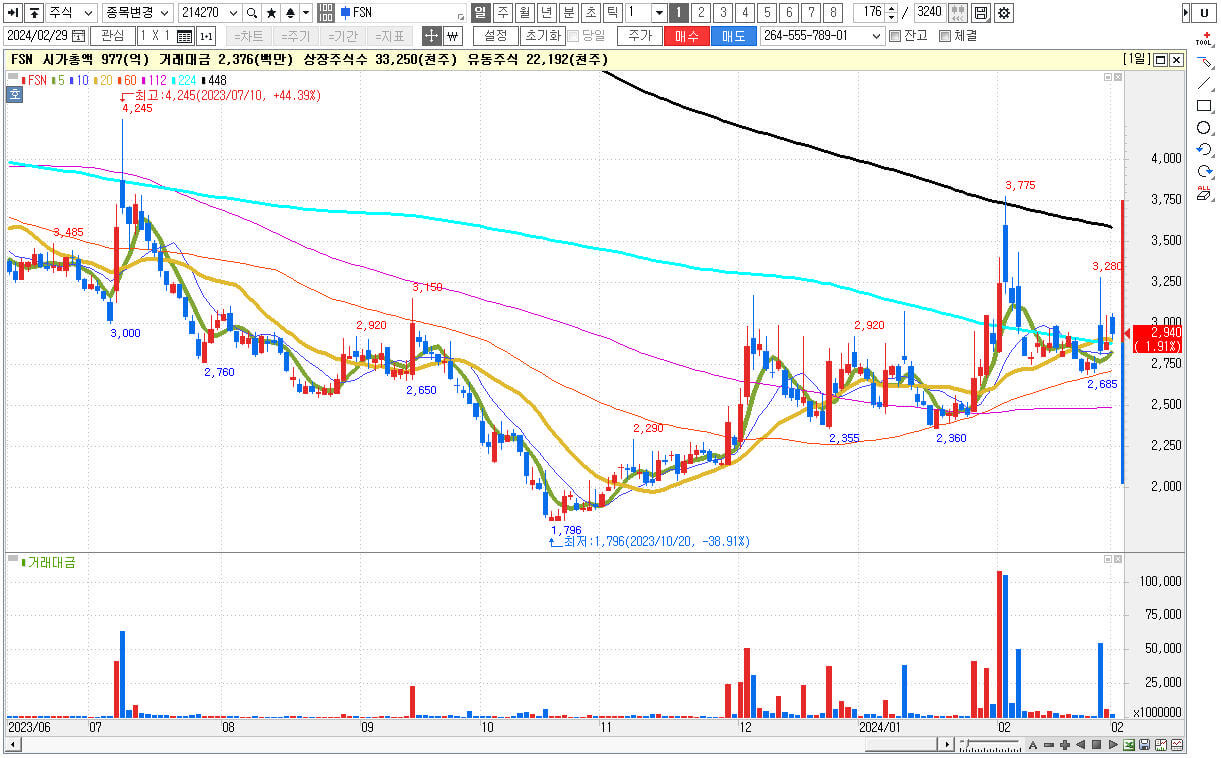
Task: Activate the crosshair cursor icon
Action: coord(431,36)
